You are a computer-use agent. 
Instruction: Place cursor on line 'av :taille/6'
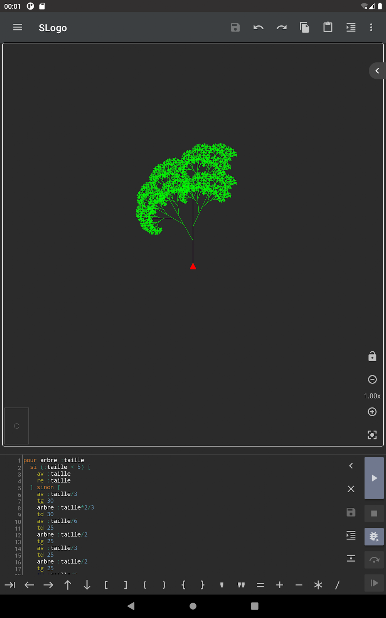click(57, 521)
